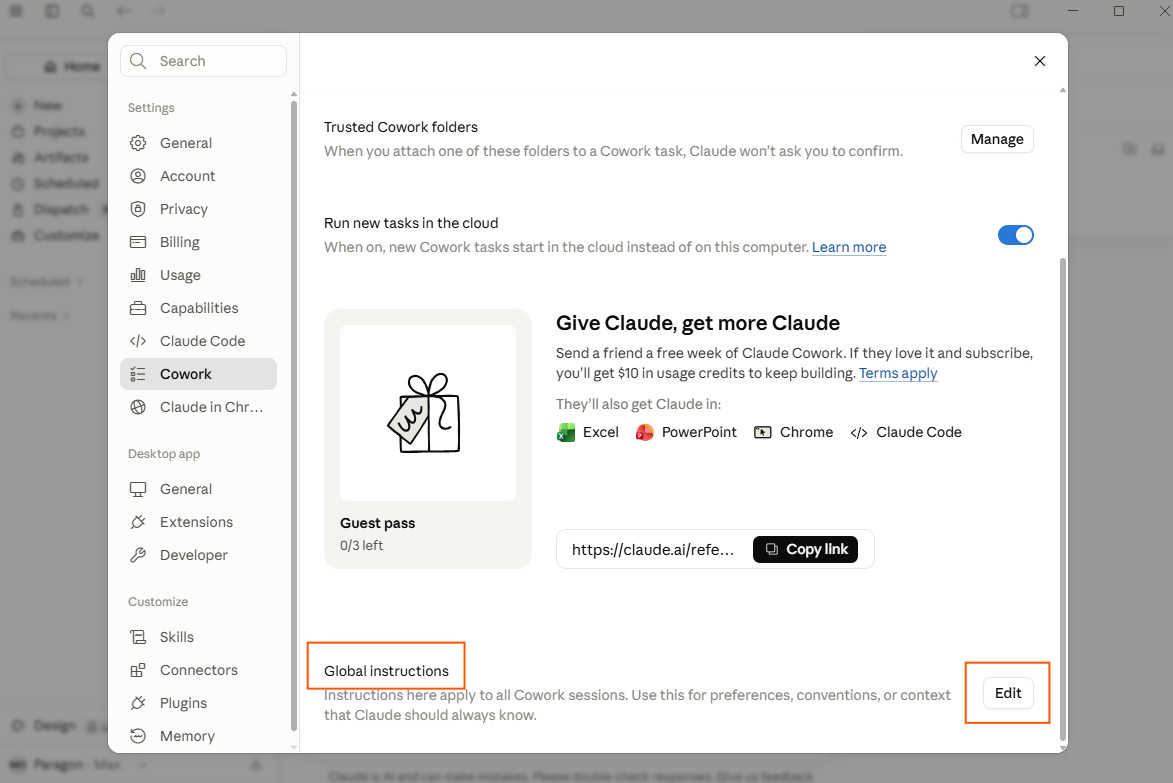Viewport: 1173px width, 783px height.
Task: Click the Claude Code brackets icon in sidebar
Action: point(138,341)
